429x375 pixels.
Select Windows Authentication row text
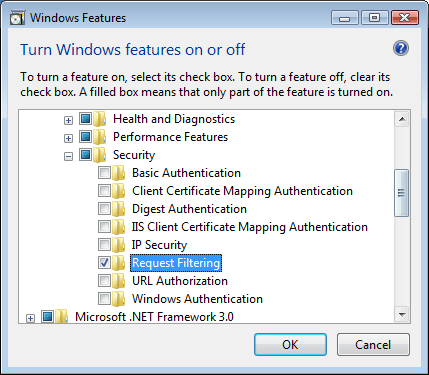point(197,299)
